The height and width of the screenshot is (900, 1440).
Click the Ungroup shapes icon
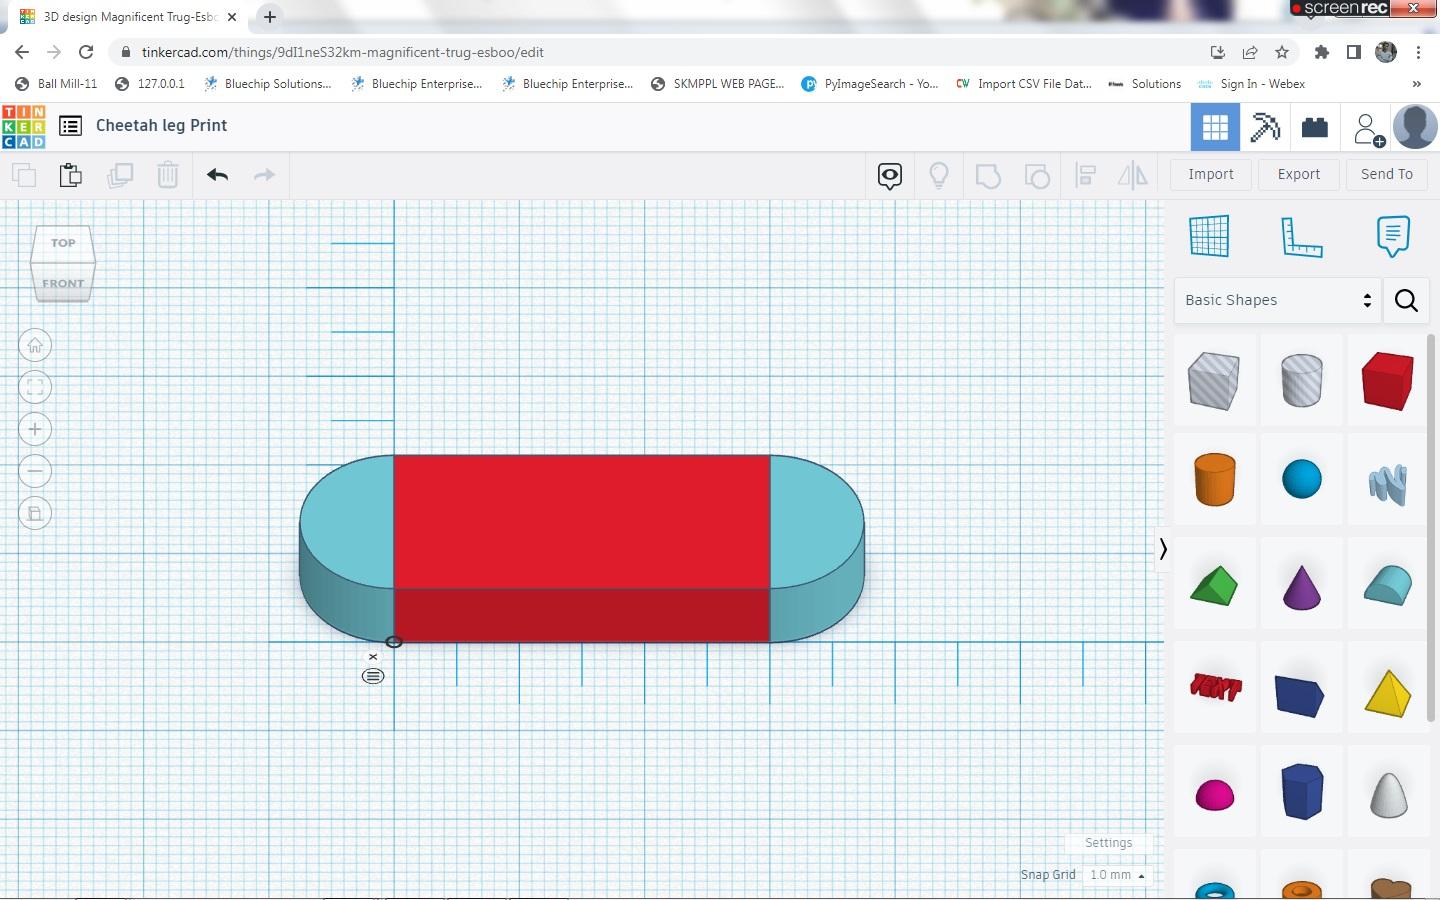click(1037, 176)
